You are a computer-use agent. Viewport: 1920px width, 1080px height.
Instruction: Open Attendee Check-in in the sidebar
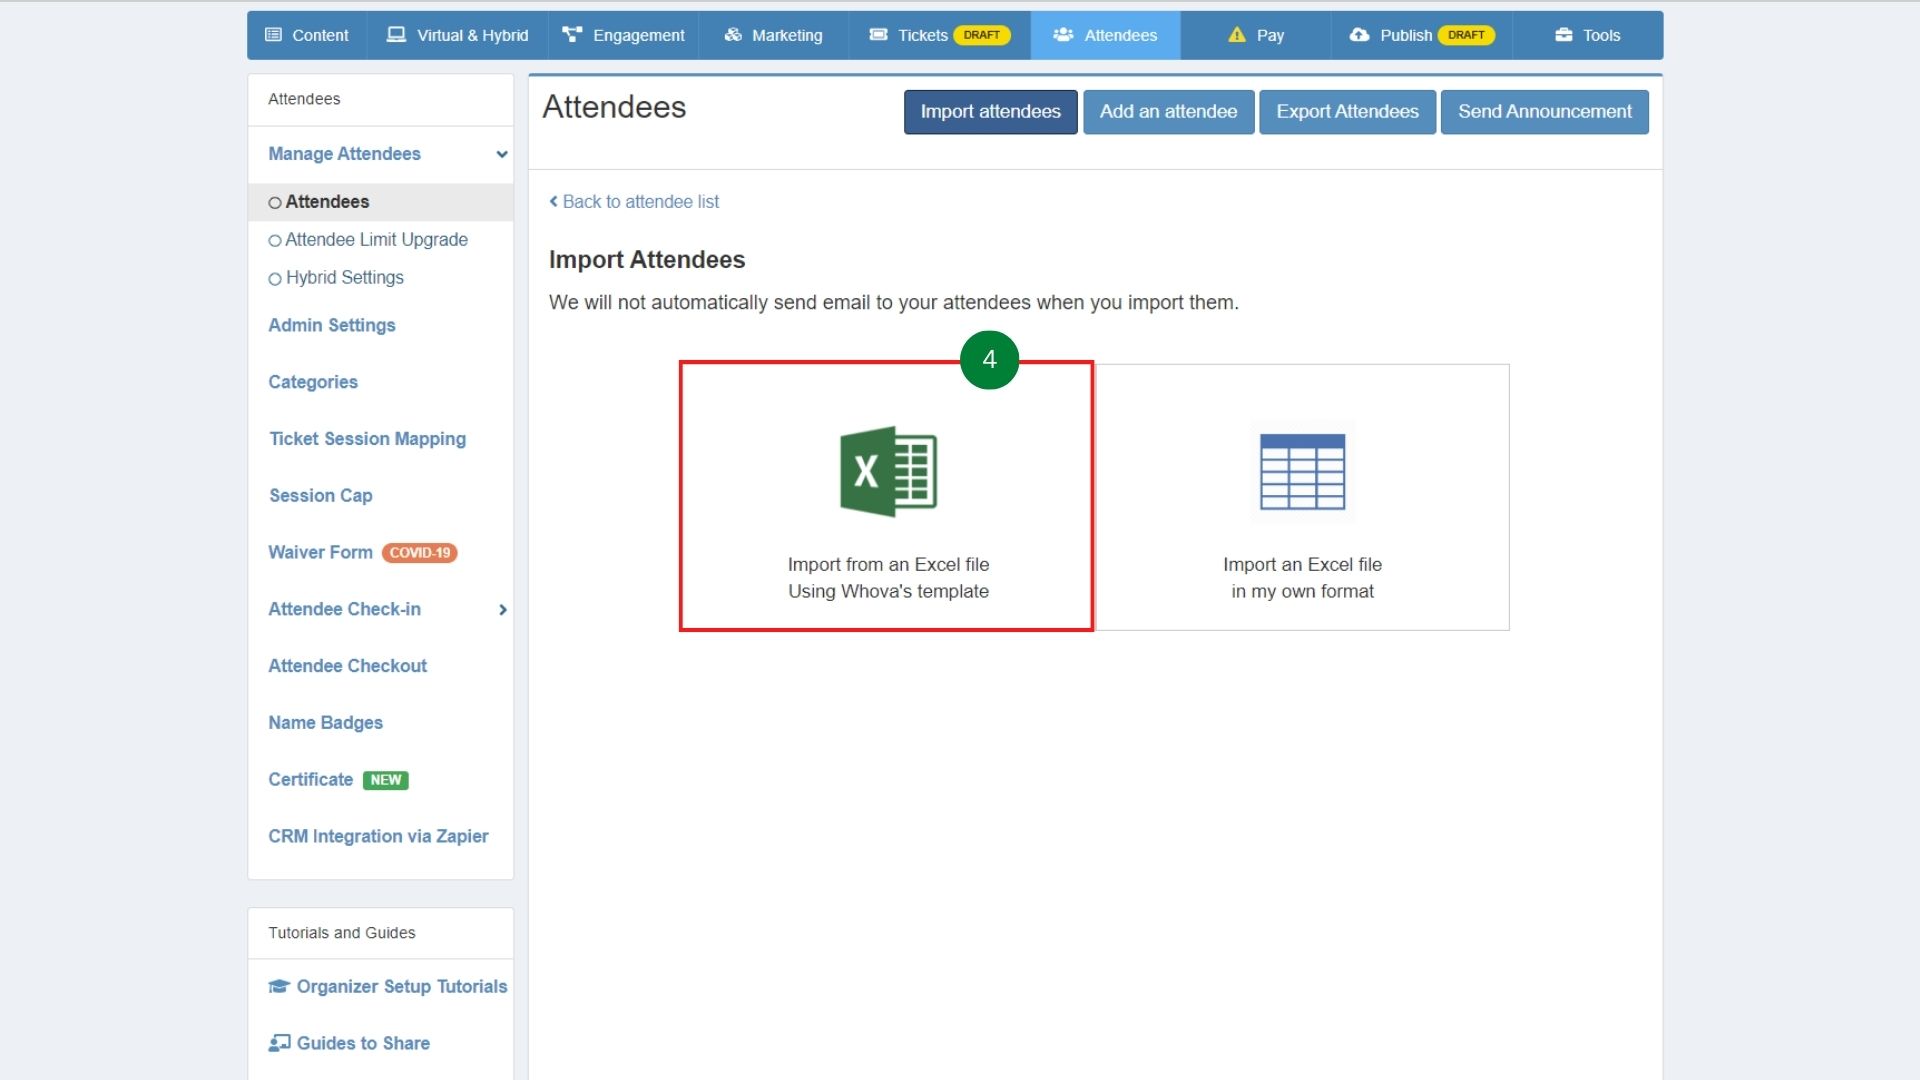click(344, 609)
